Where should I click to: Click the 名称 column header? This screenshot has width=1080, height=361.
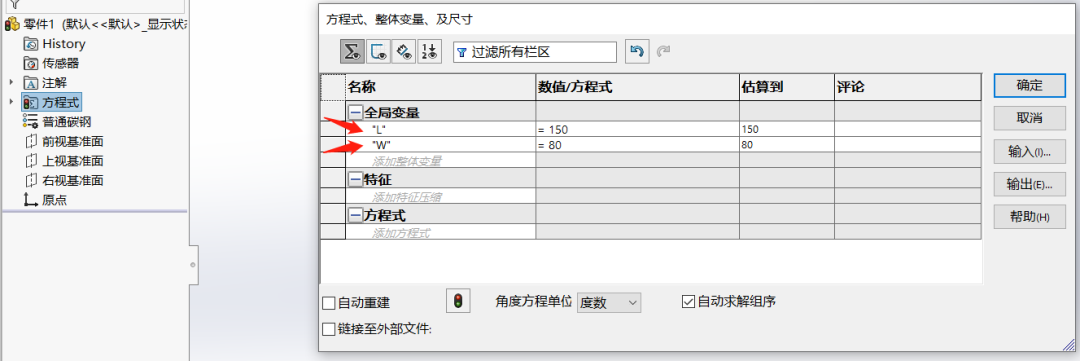tap(441, 87)
